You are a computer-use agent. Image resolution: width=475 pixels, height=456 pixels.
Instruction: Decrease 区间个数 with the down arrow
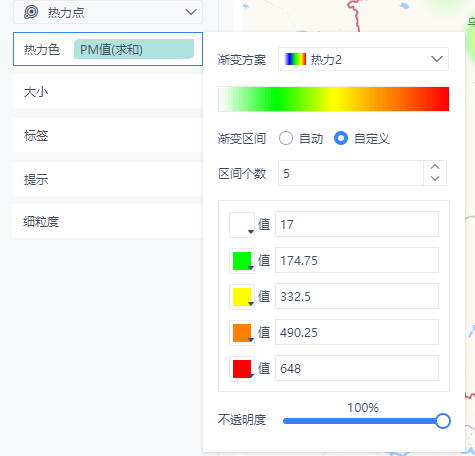point(435,179)
